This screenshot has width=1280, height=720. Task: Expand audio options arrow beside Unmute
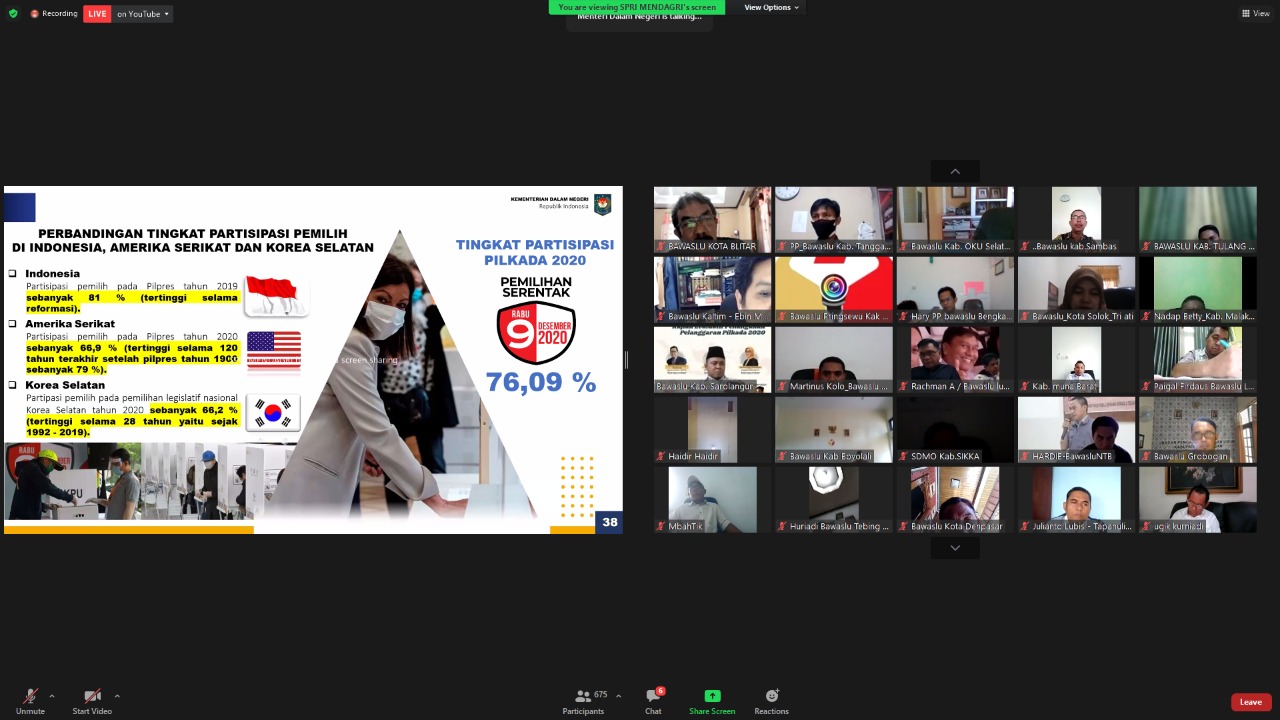(x=52, y=696)
